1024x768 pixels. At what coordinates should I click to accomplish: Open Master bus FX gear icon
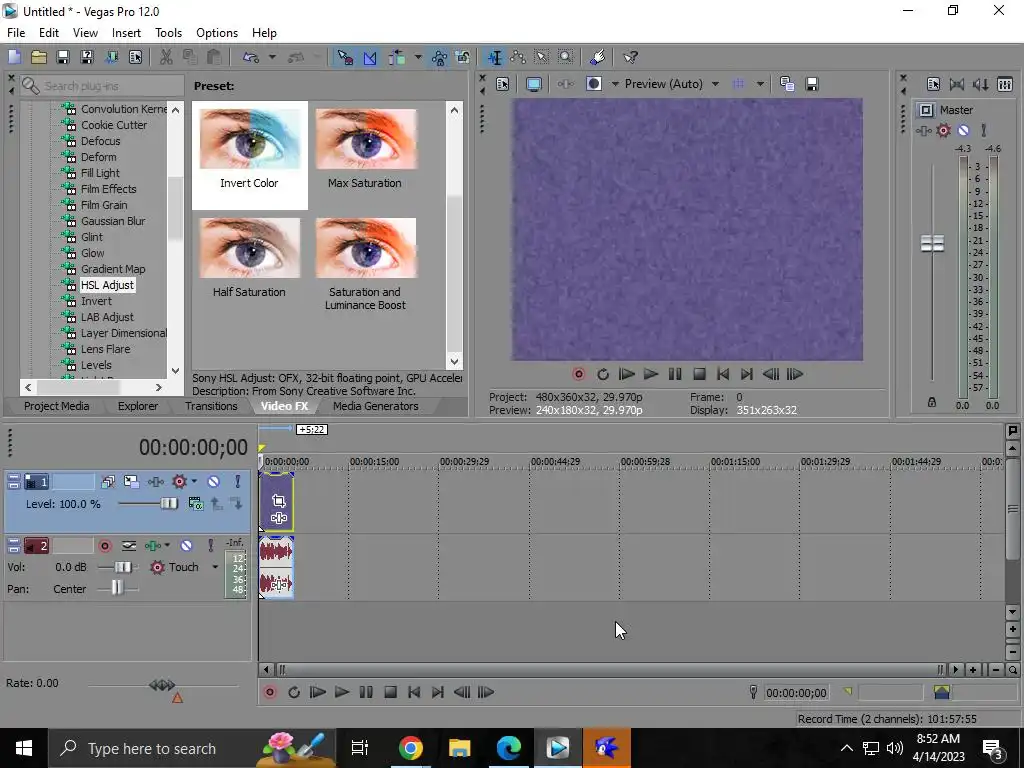click(943, 131)
